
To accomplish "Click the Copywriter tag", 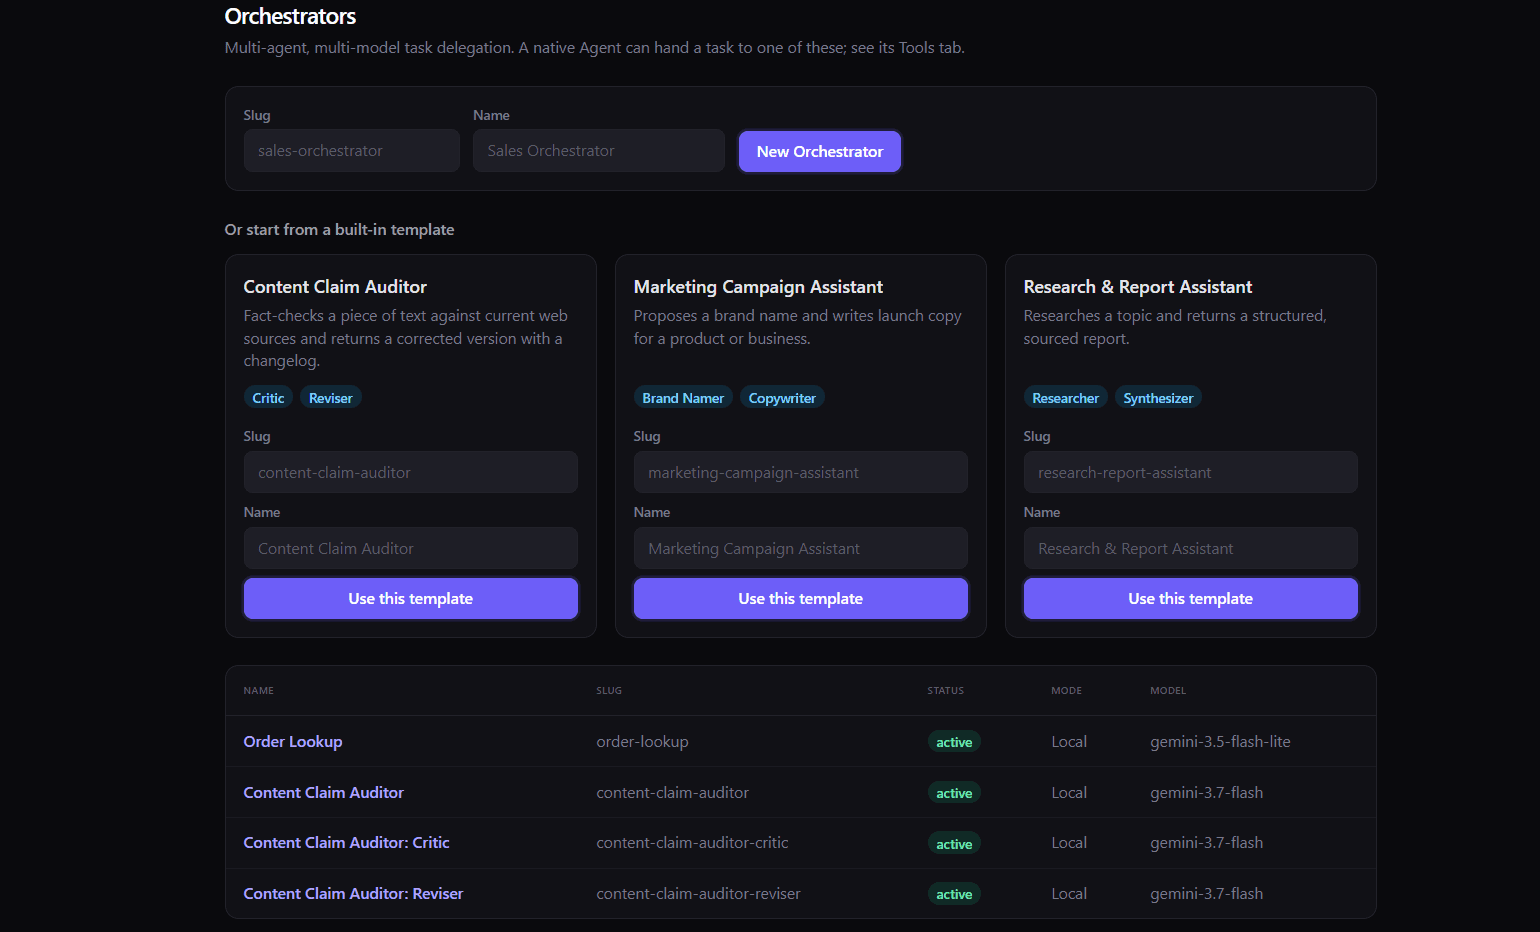I will pos(782,398).
